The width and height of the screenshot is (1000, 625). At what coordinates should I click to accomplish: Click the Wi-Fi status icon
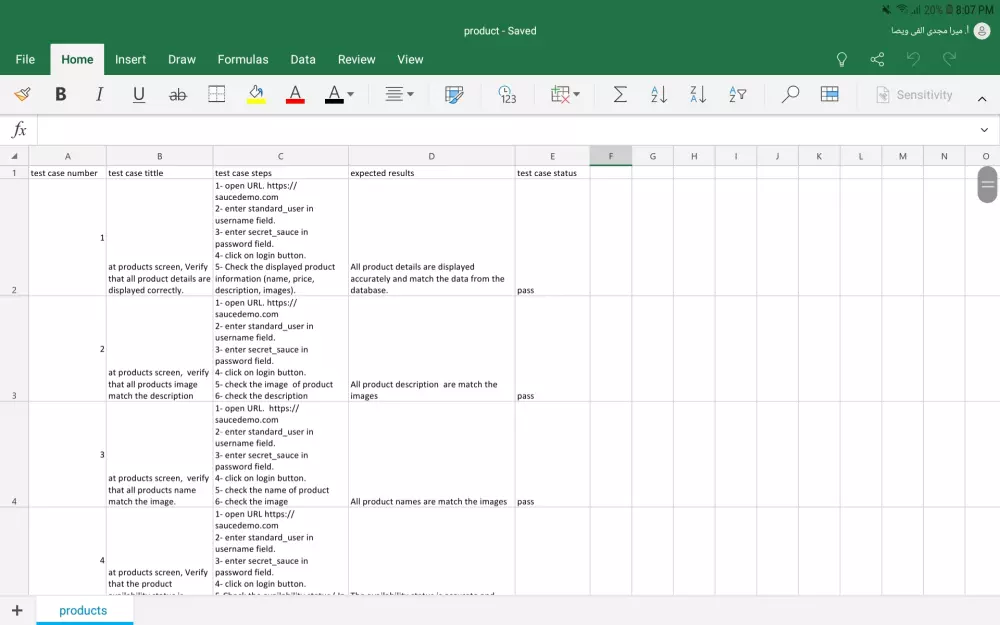902,10
